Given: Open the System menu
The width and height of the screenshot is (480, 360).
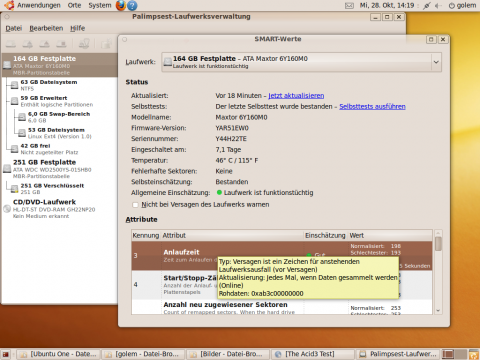Looking at the screenshot, I should 100,5.
